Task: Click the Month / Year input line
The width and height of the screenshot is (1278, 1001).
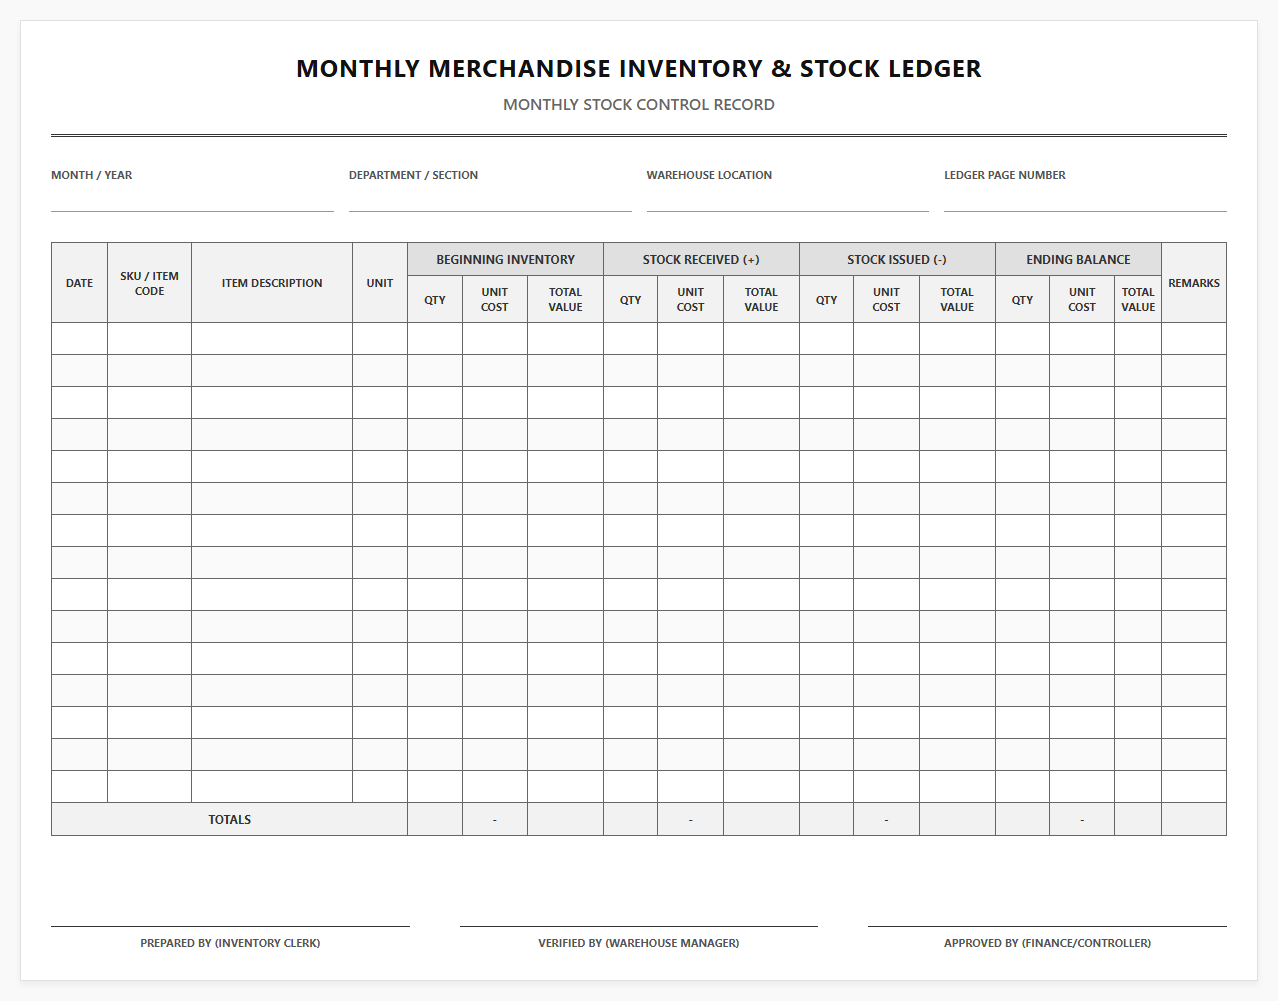Action: [x=192, y=198]
